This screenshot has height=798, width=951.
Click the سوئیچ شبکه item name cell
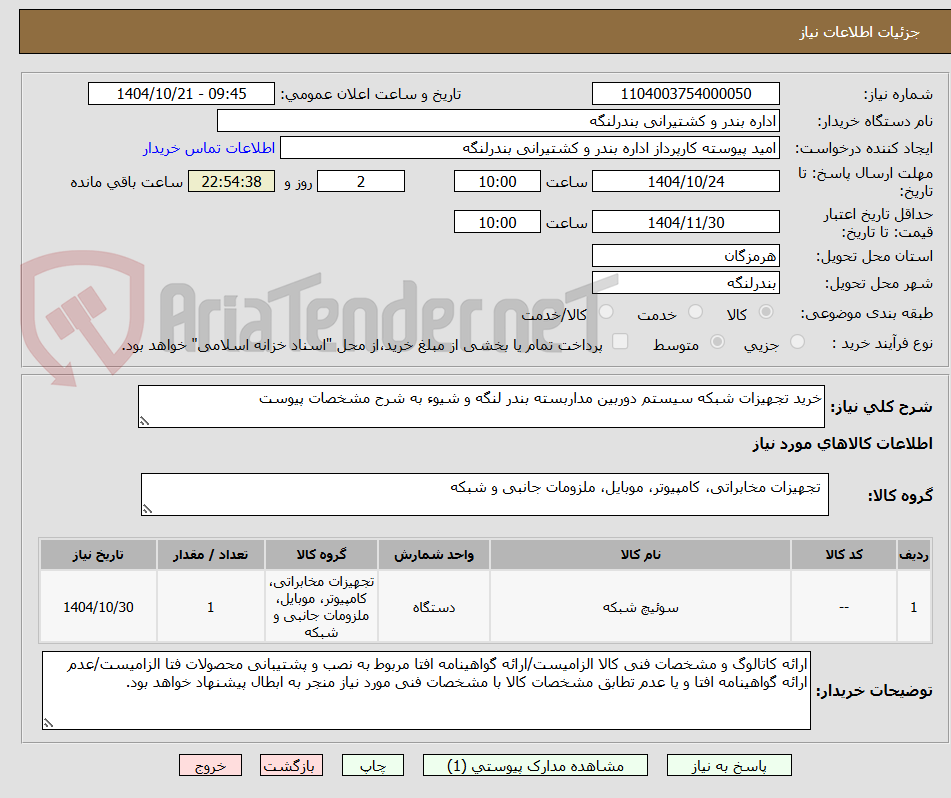pos(640,607)
